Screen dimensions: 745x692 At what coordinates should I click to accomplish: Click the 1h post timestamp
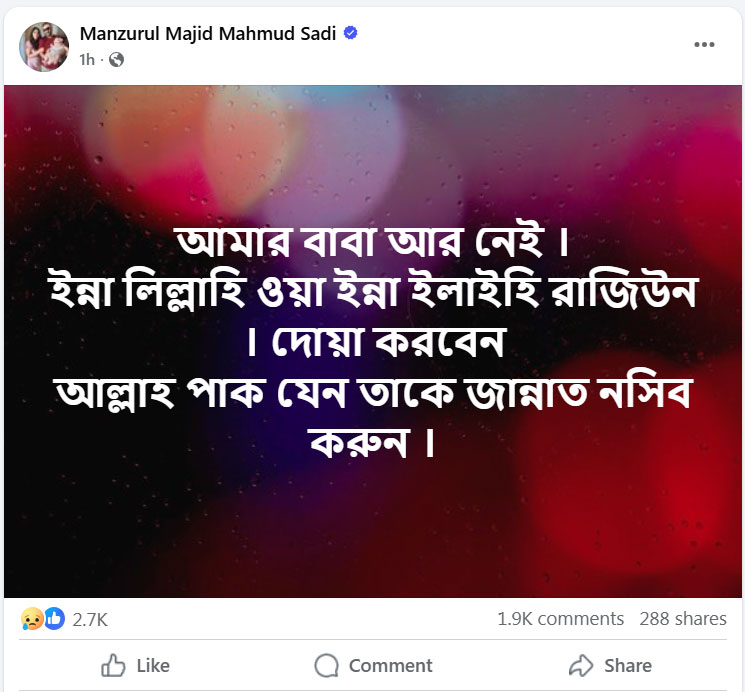pos(87,60)
